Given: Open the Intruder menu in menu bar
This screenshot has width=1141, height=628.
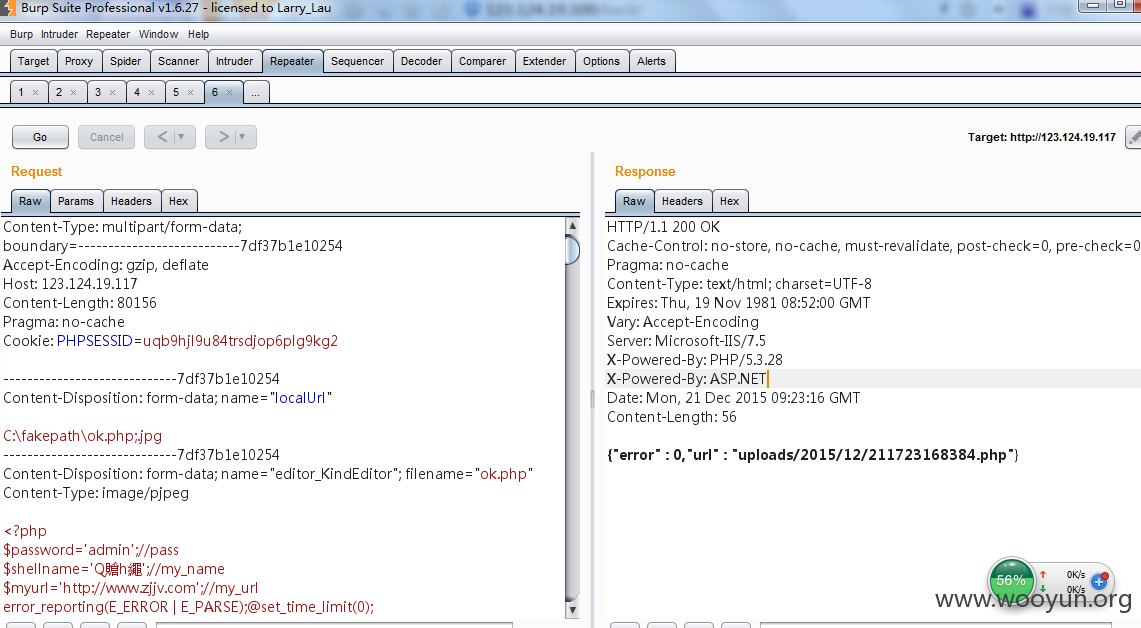Looking at the screenshot, I should click(x=59, y=34).
